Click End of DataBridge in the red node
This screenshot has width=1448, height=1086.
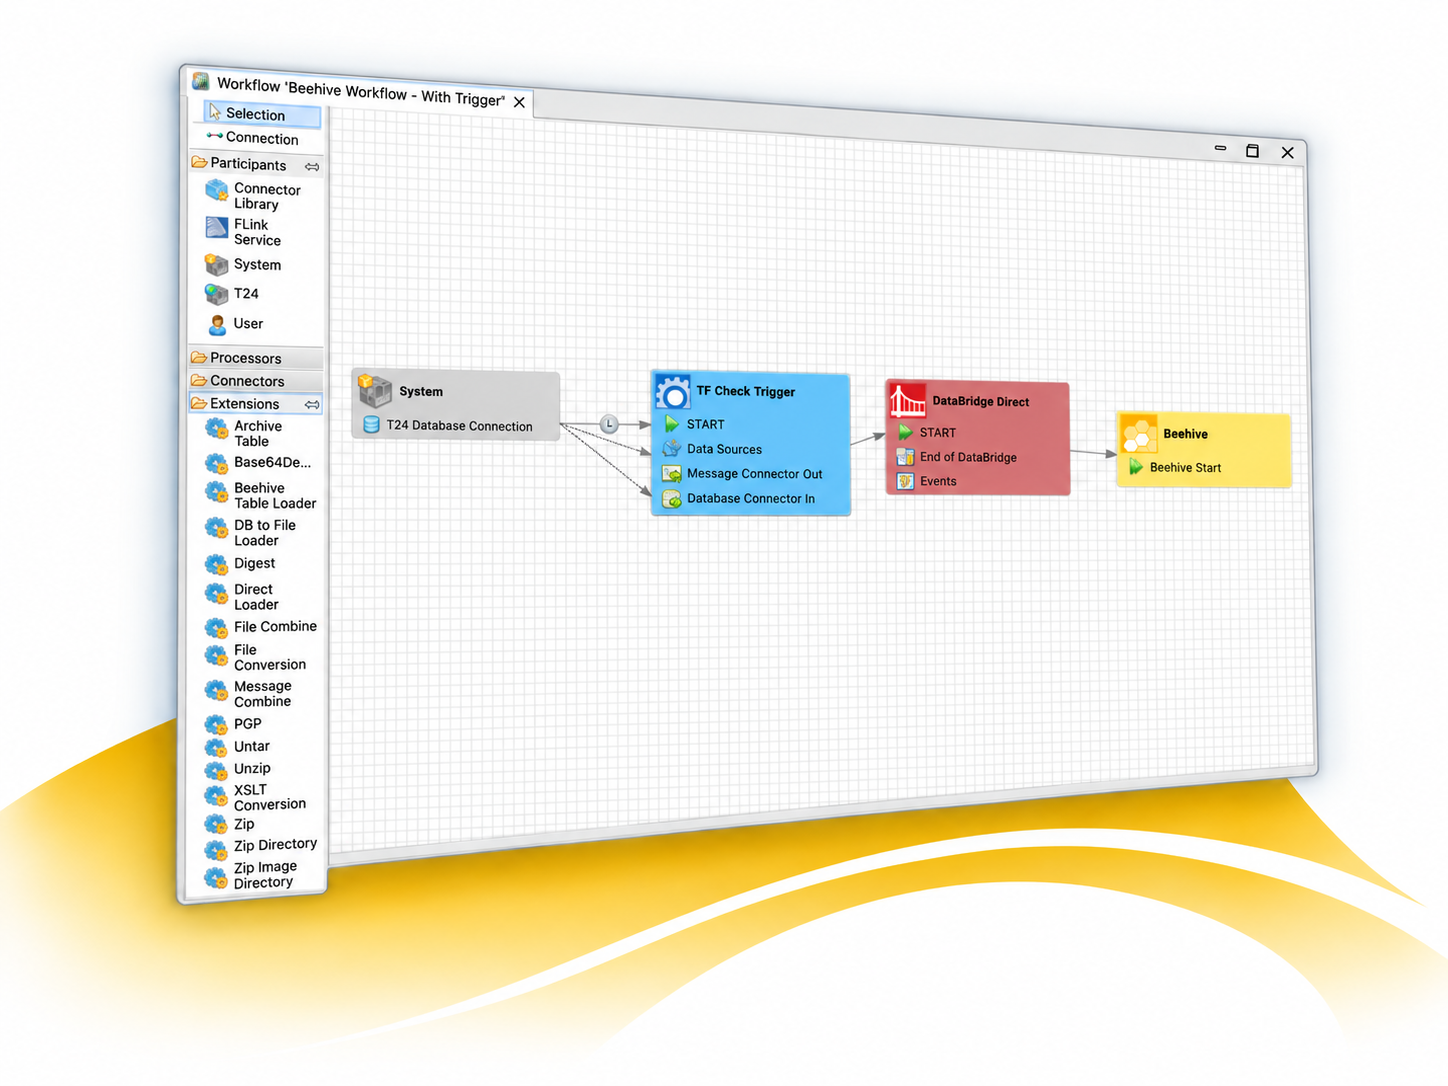[x=957, y=457]
